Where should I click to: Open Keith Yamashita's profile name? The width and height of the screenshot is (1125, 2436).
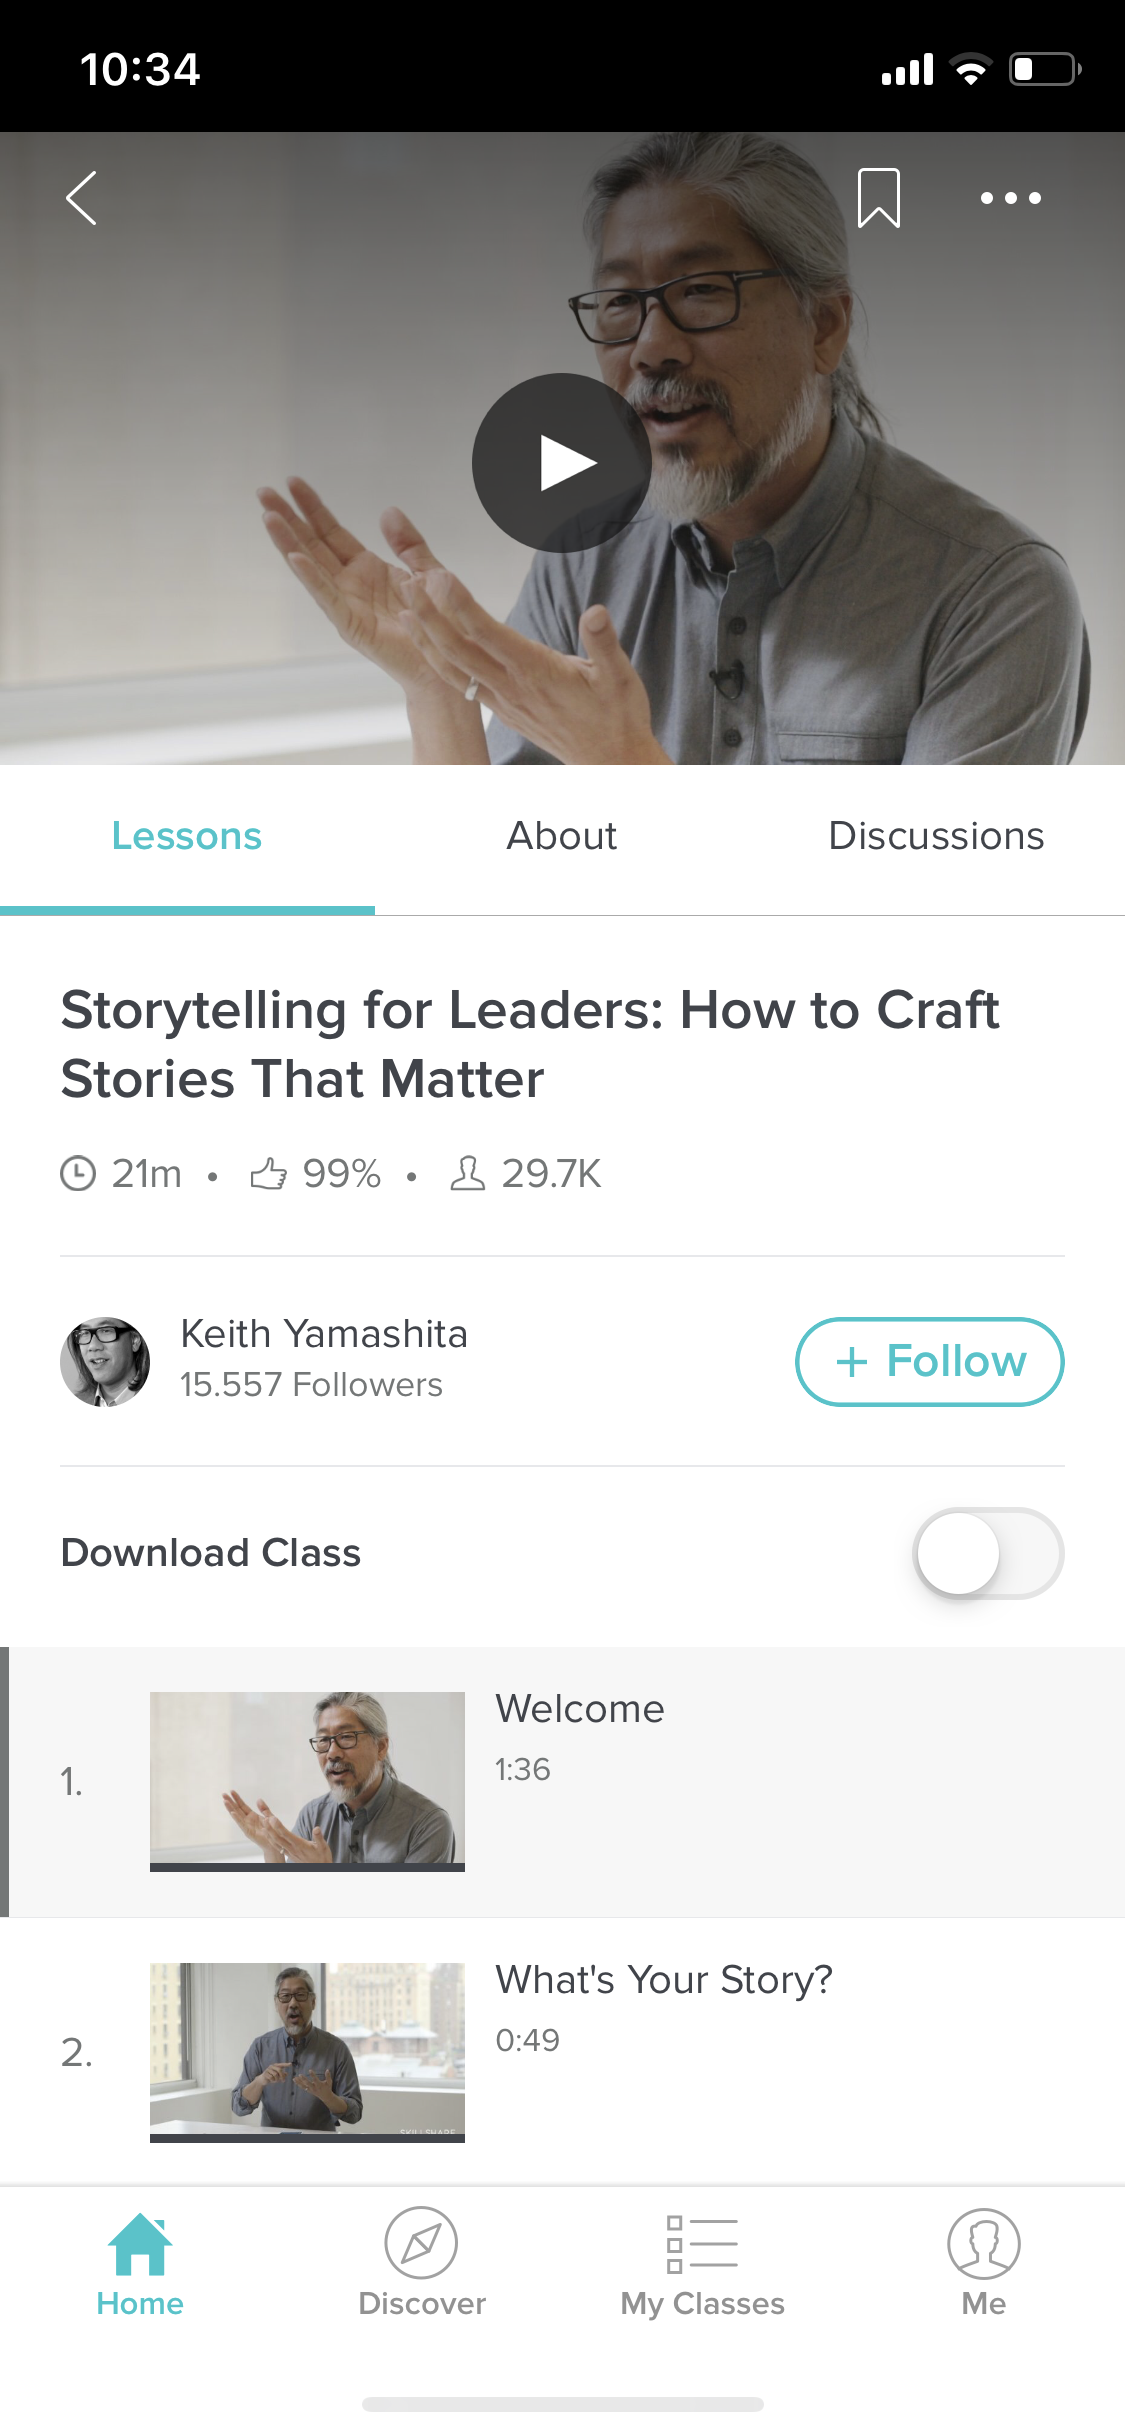tap(324, 1334)
